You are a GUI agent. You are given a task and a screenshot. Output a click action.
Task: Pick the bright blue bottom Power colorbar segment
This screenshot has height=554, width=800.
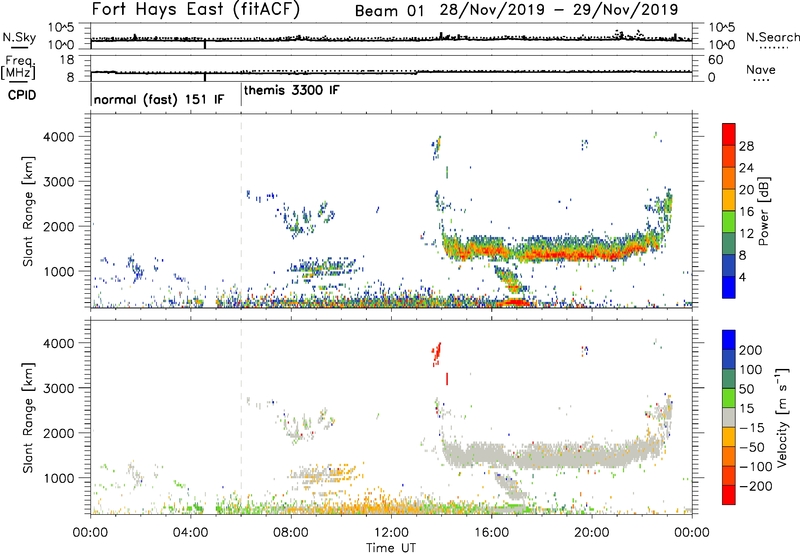[x=729, y=287]
